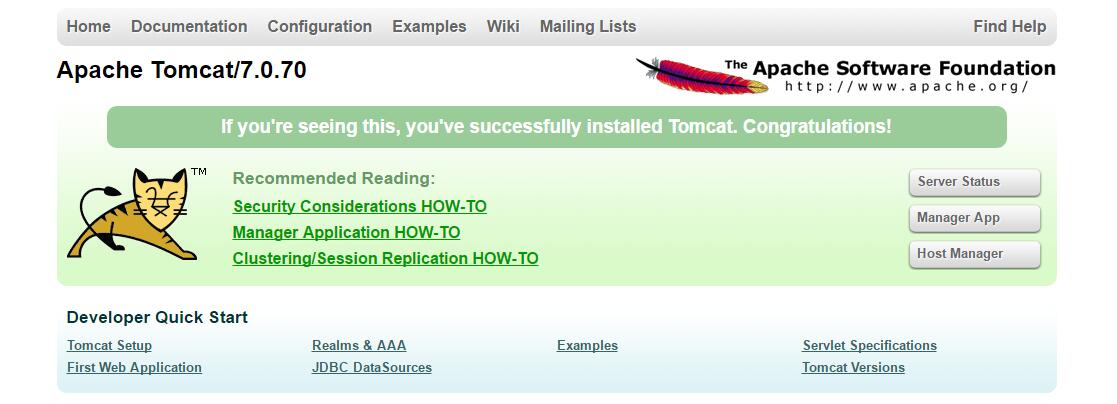Follow the First Web Application link
The width and height of the screenshot is (1117, 404).
134,368
